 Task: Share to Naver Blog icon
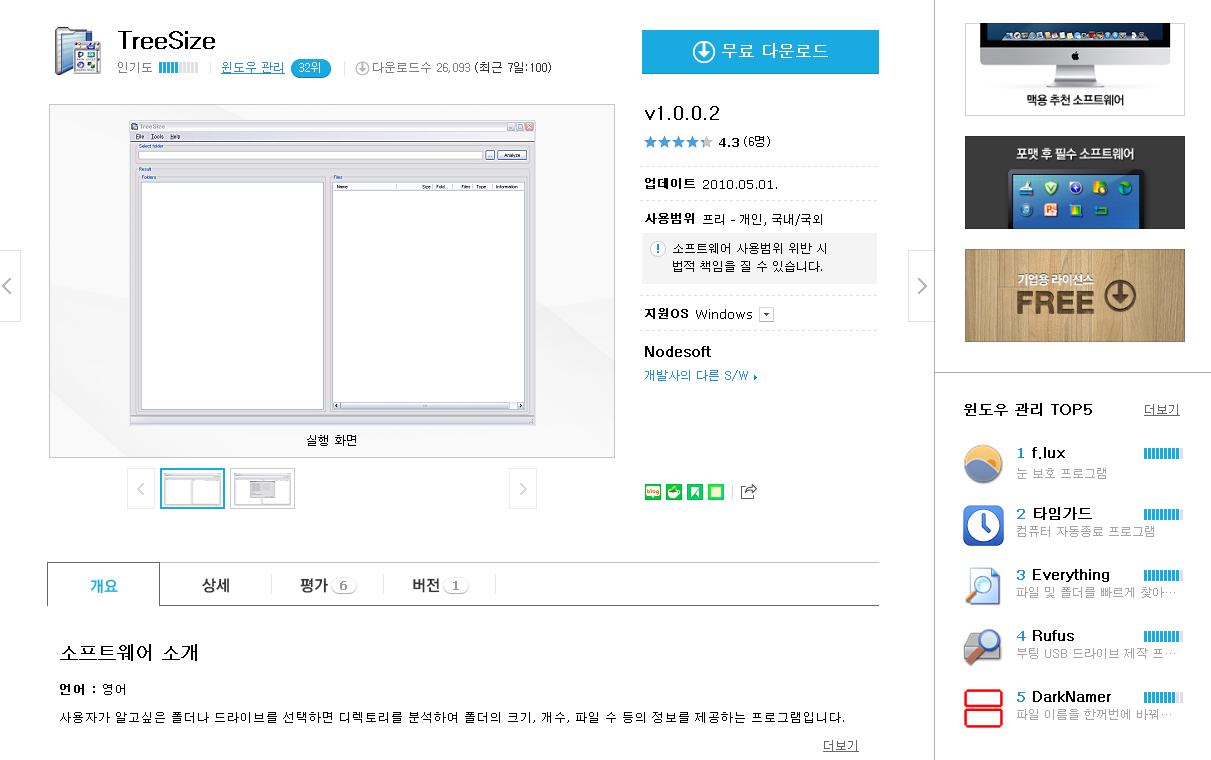coord(653,491)
